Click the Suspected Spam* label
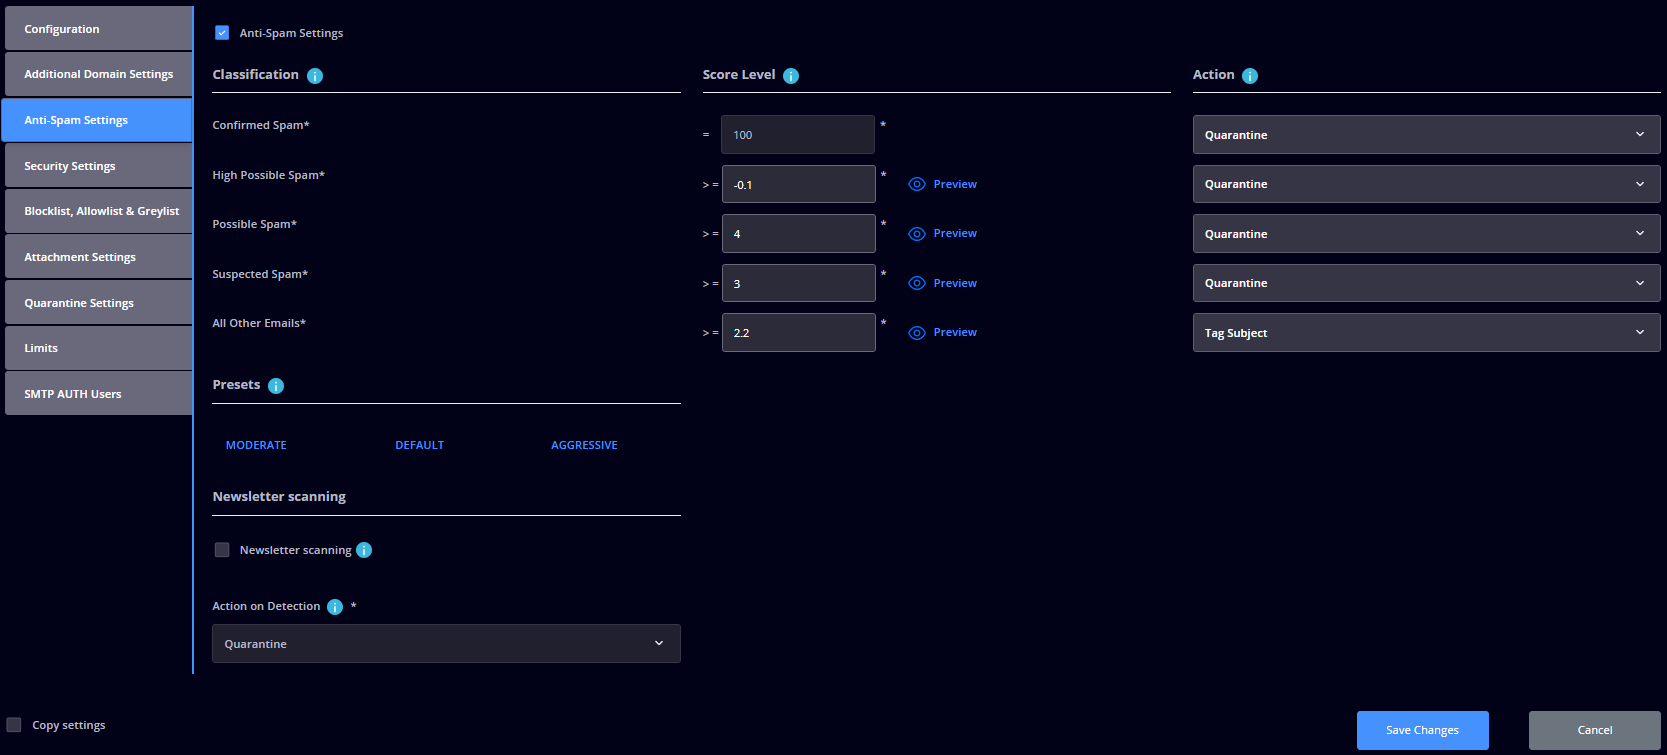The height and width of the screenshot is (755, 1667). click(x=260, y=274)
